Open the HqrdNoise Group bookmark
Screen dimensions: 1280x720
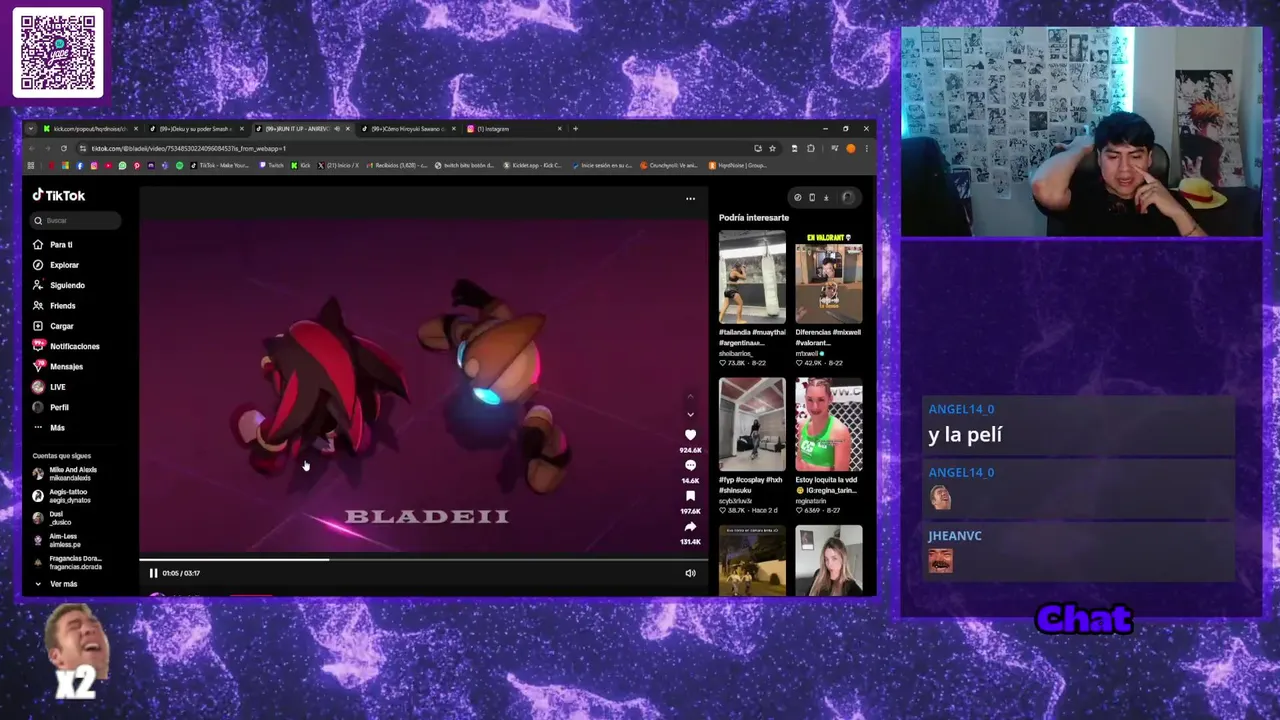(x=738, y=165)
